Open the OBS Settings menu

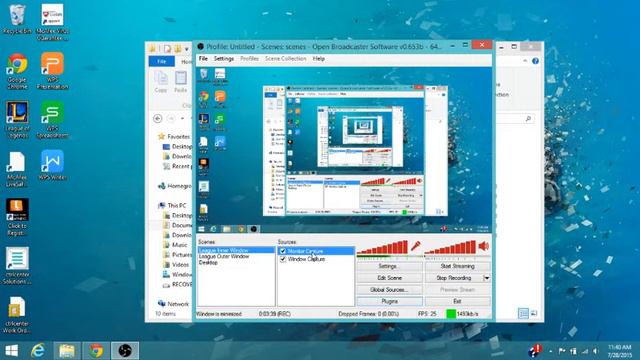click(x=224, y=59)
